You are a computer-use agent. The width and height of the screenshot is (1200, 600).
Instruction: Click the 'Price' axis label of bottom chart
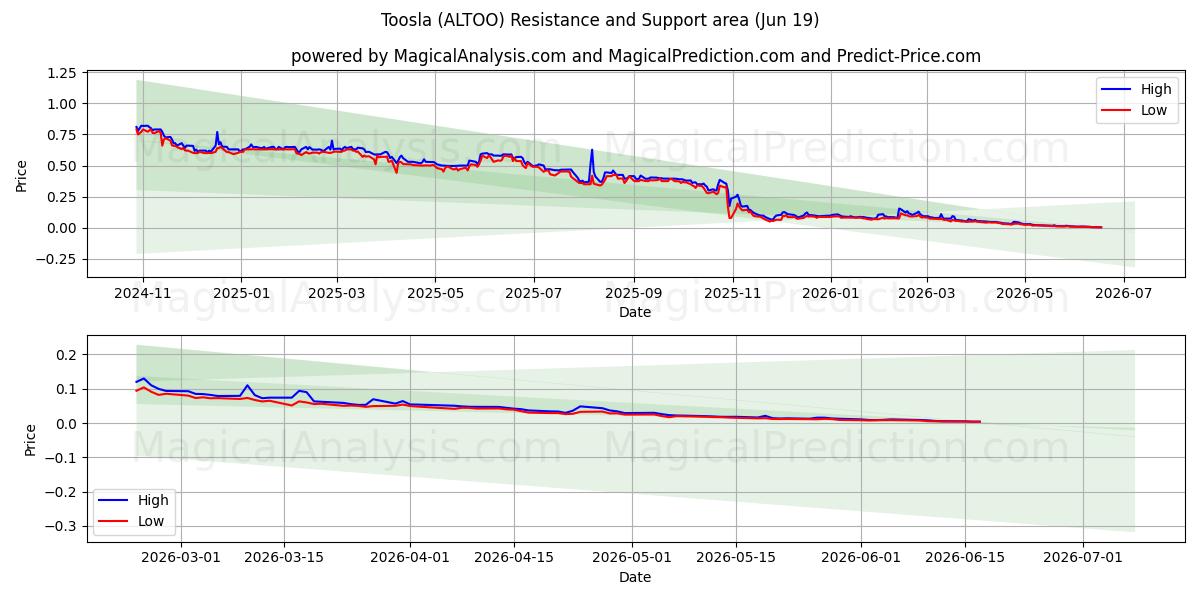point(30,439)
